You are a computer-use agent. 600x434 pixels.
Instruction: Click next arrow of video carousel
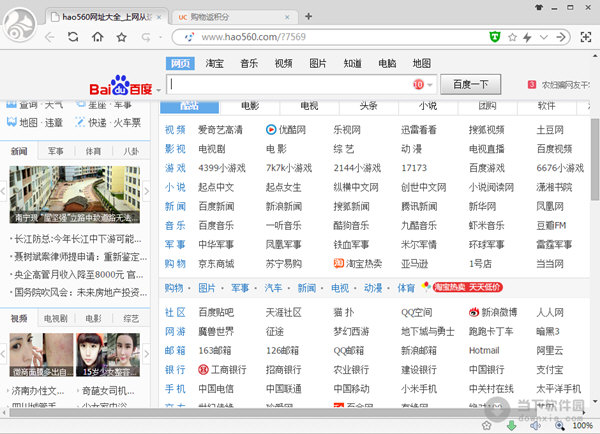pos(146,354)
